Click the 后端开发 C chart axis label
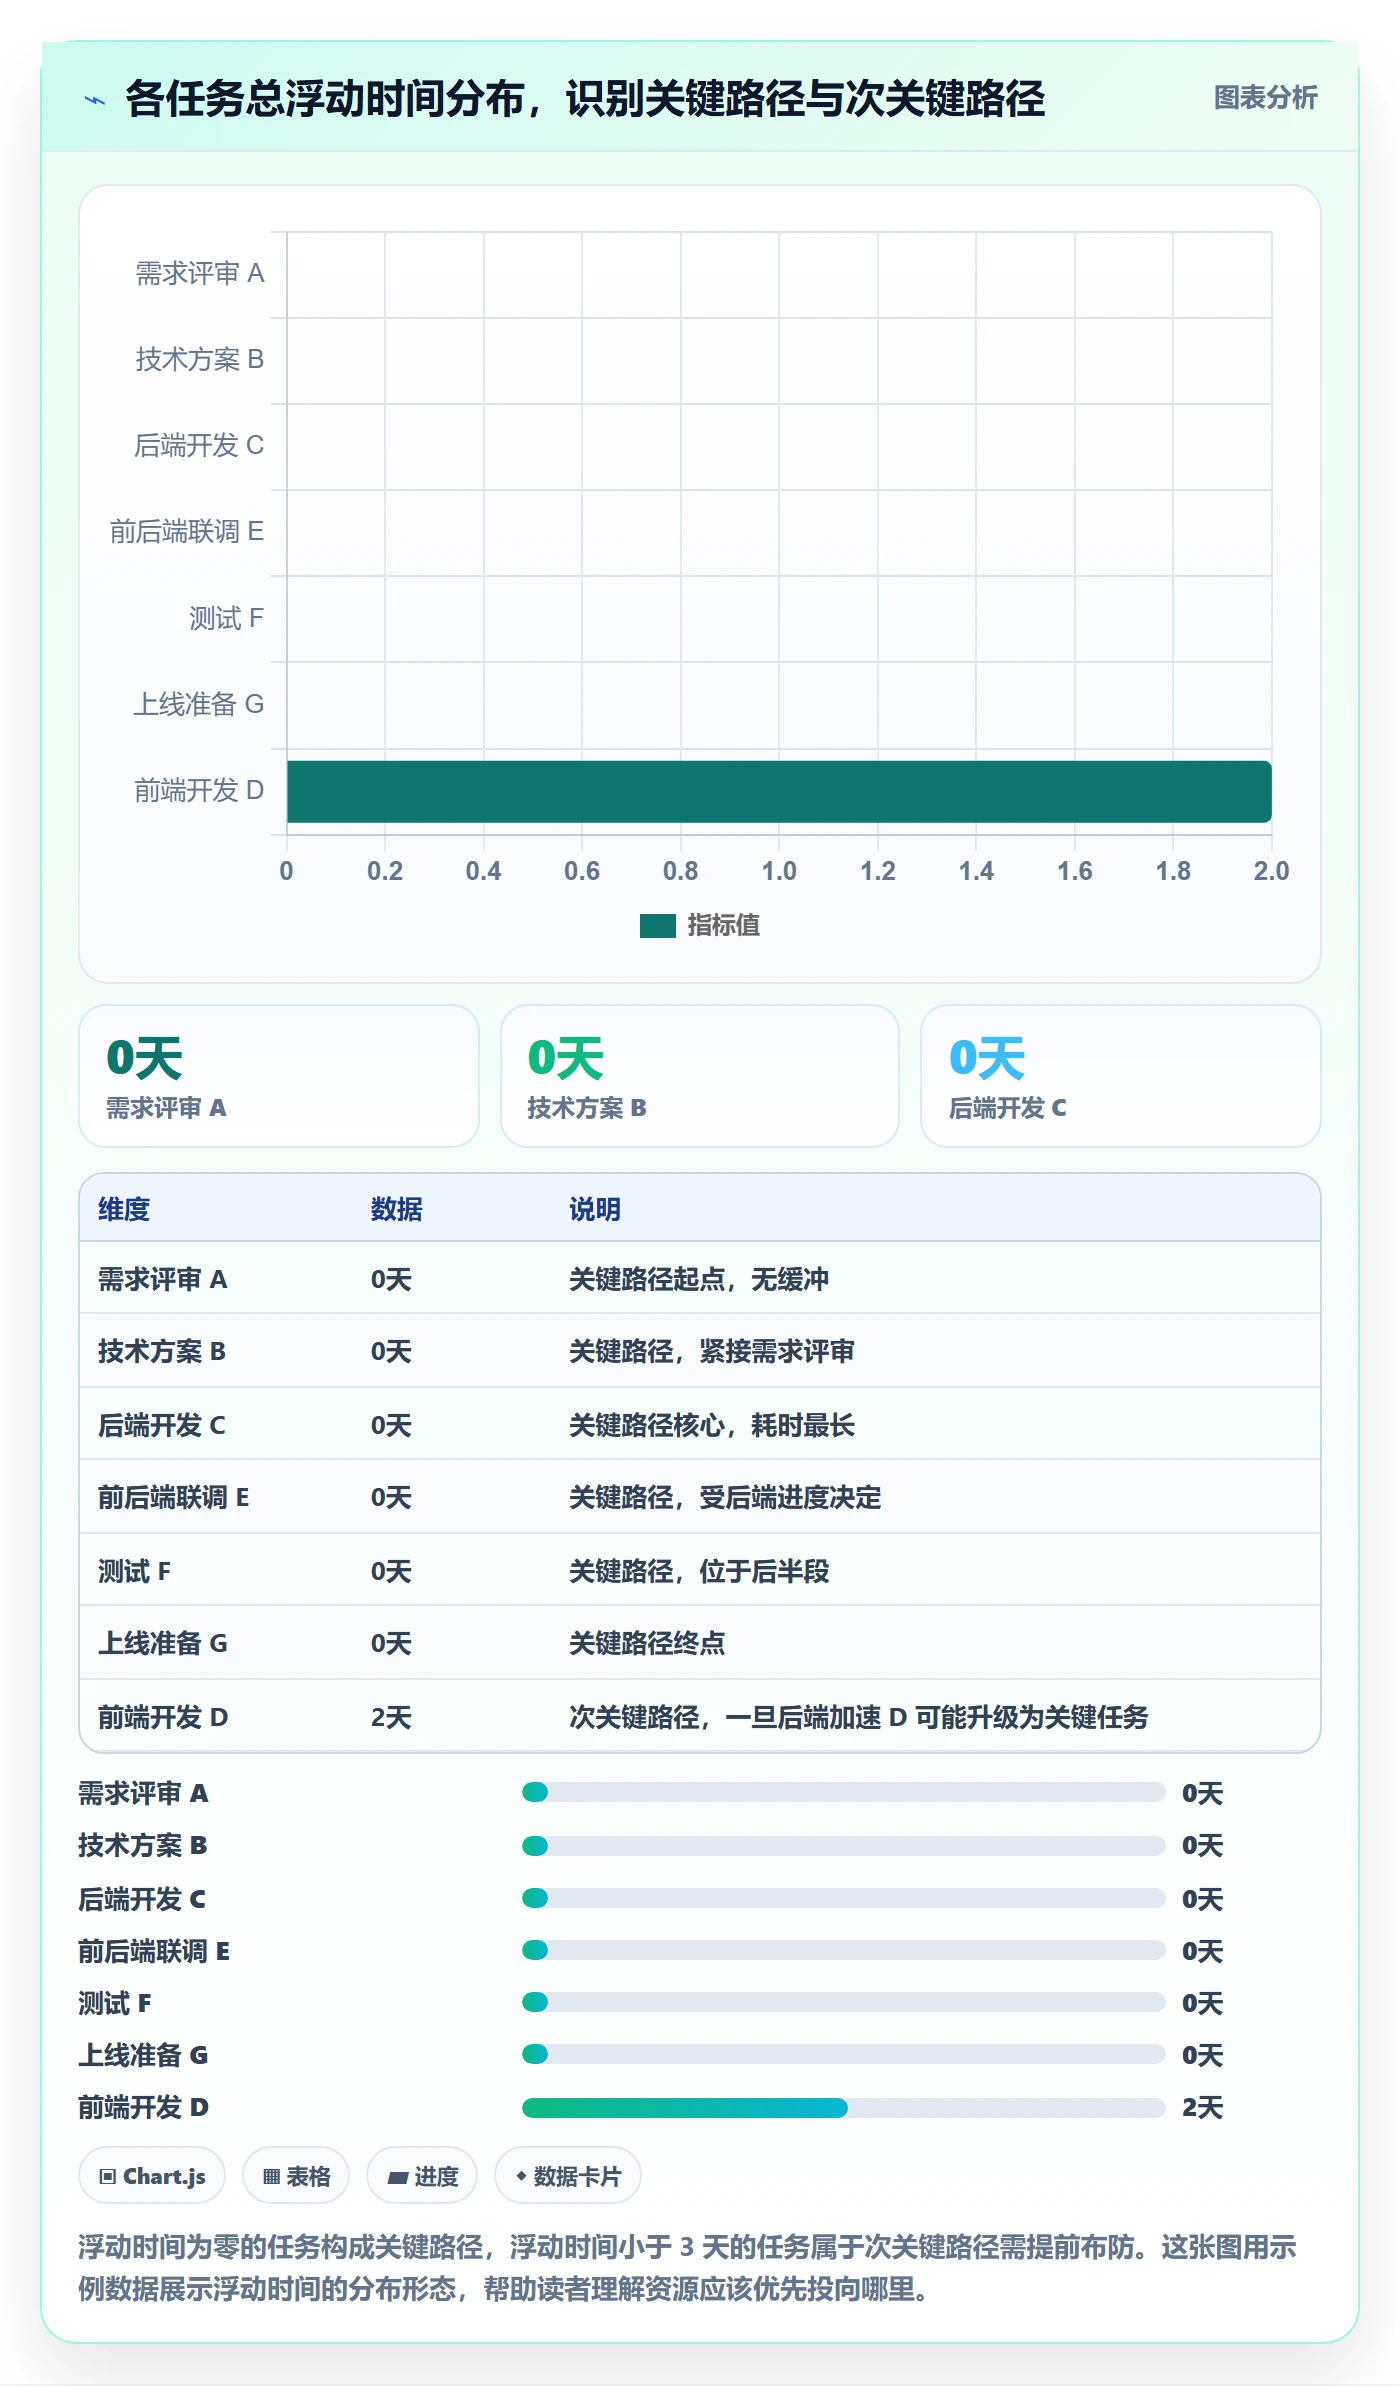 click(x=200, y=445)
